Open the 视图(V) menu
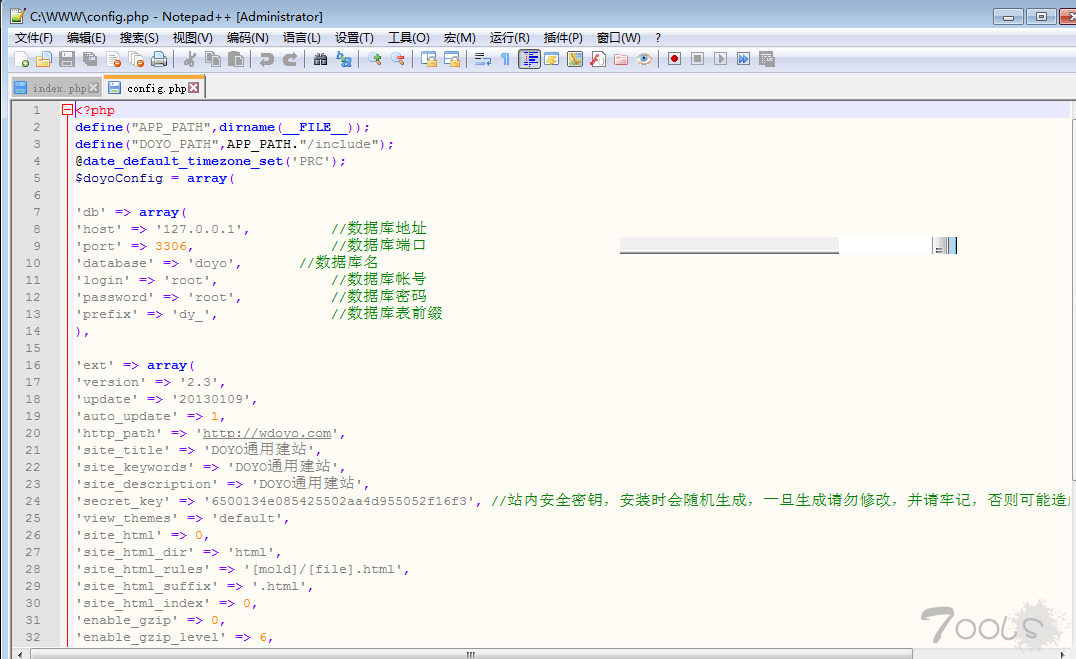Image resolution: width=1076 pixels, height=659 pixels. (193, 38)
